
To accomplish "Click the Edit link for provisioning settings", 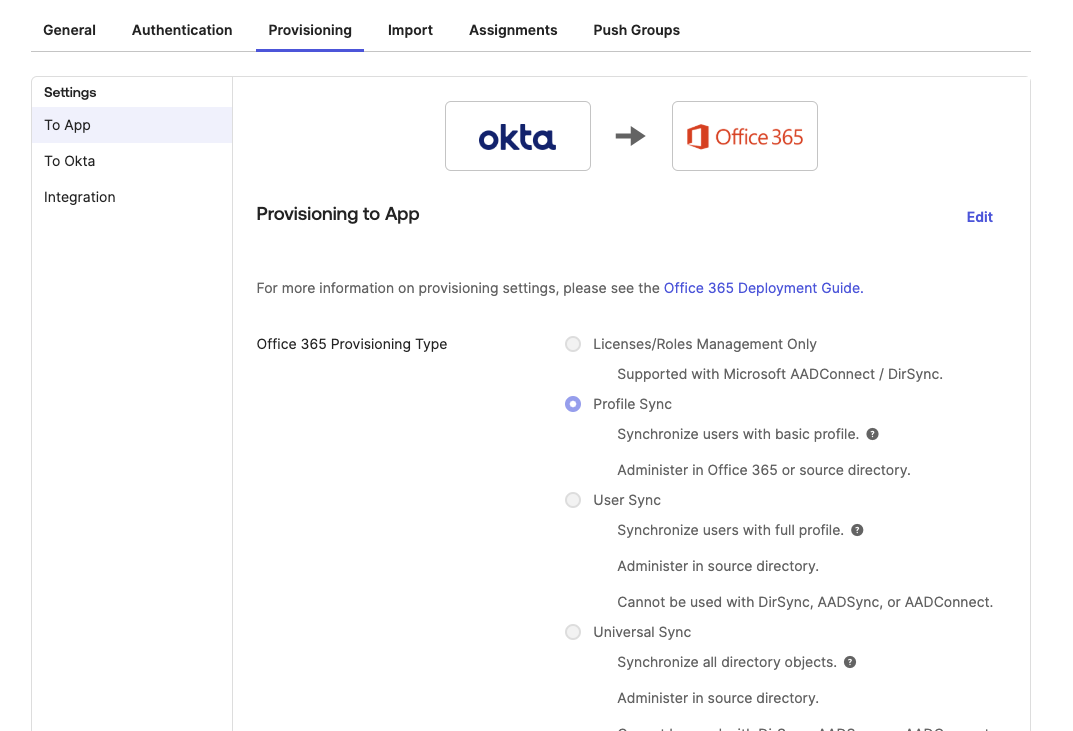I will (979, 217).
